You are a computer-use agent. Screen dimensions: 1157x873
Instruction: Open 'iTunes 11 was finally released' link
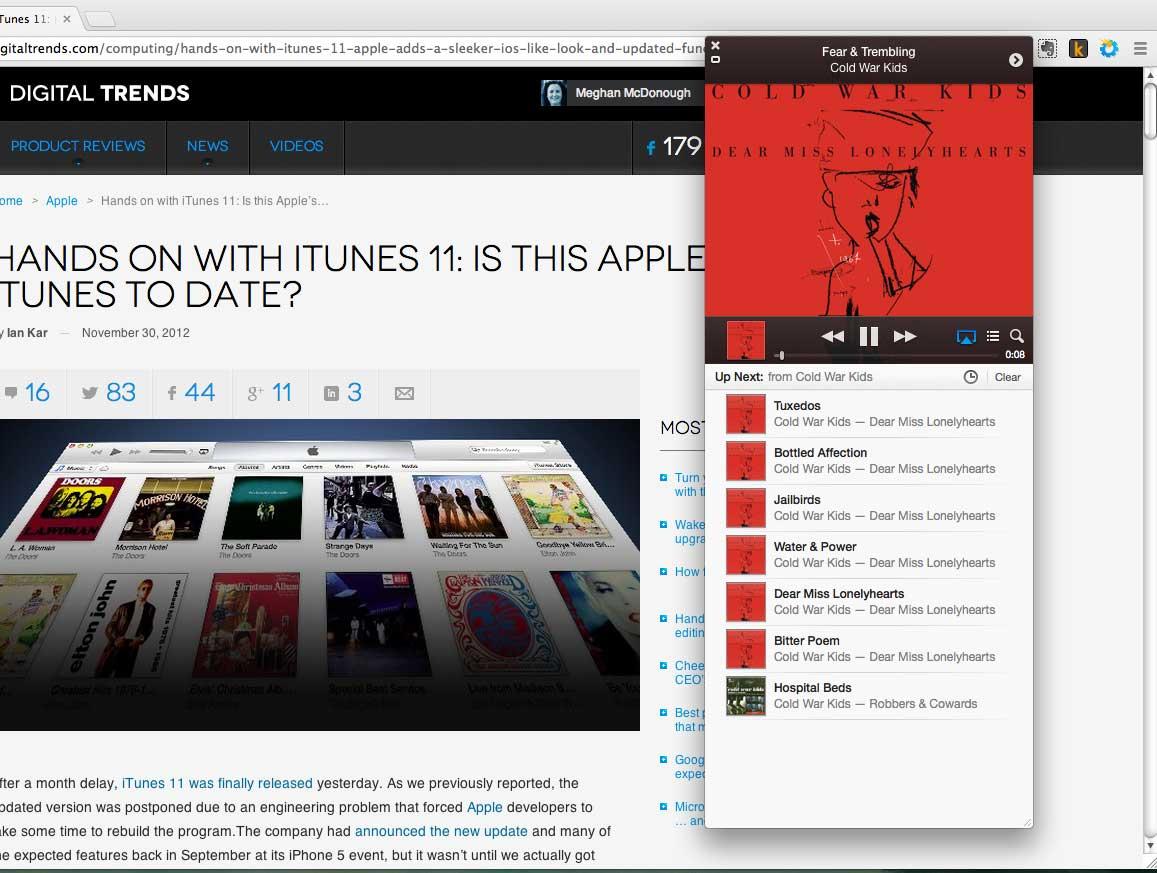point(217,783)
